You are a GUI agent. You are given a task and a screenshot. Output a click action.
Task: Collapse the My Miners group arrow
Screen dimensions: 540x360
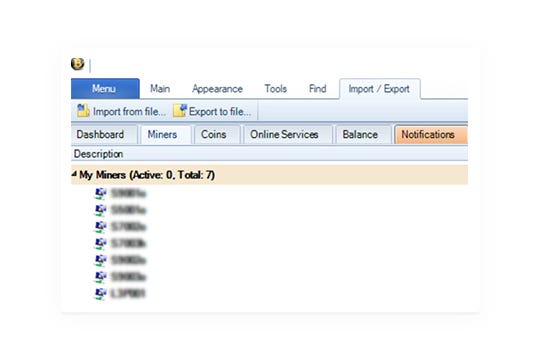point(74,174)
